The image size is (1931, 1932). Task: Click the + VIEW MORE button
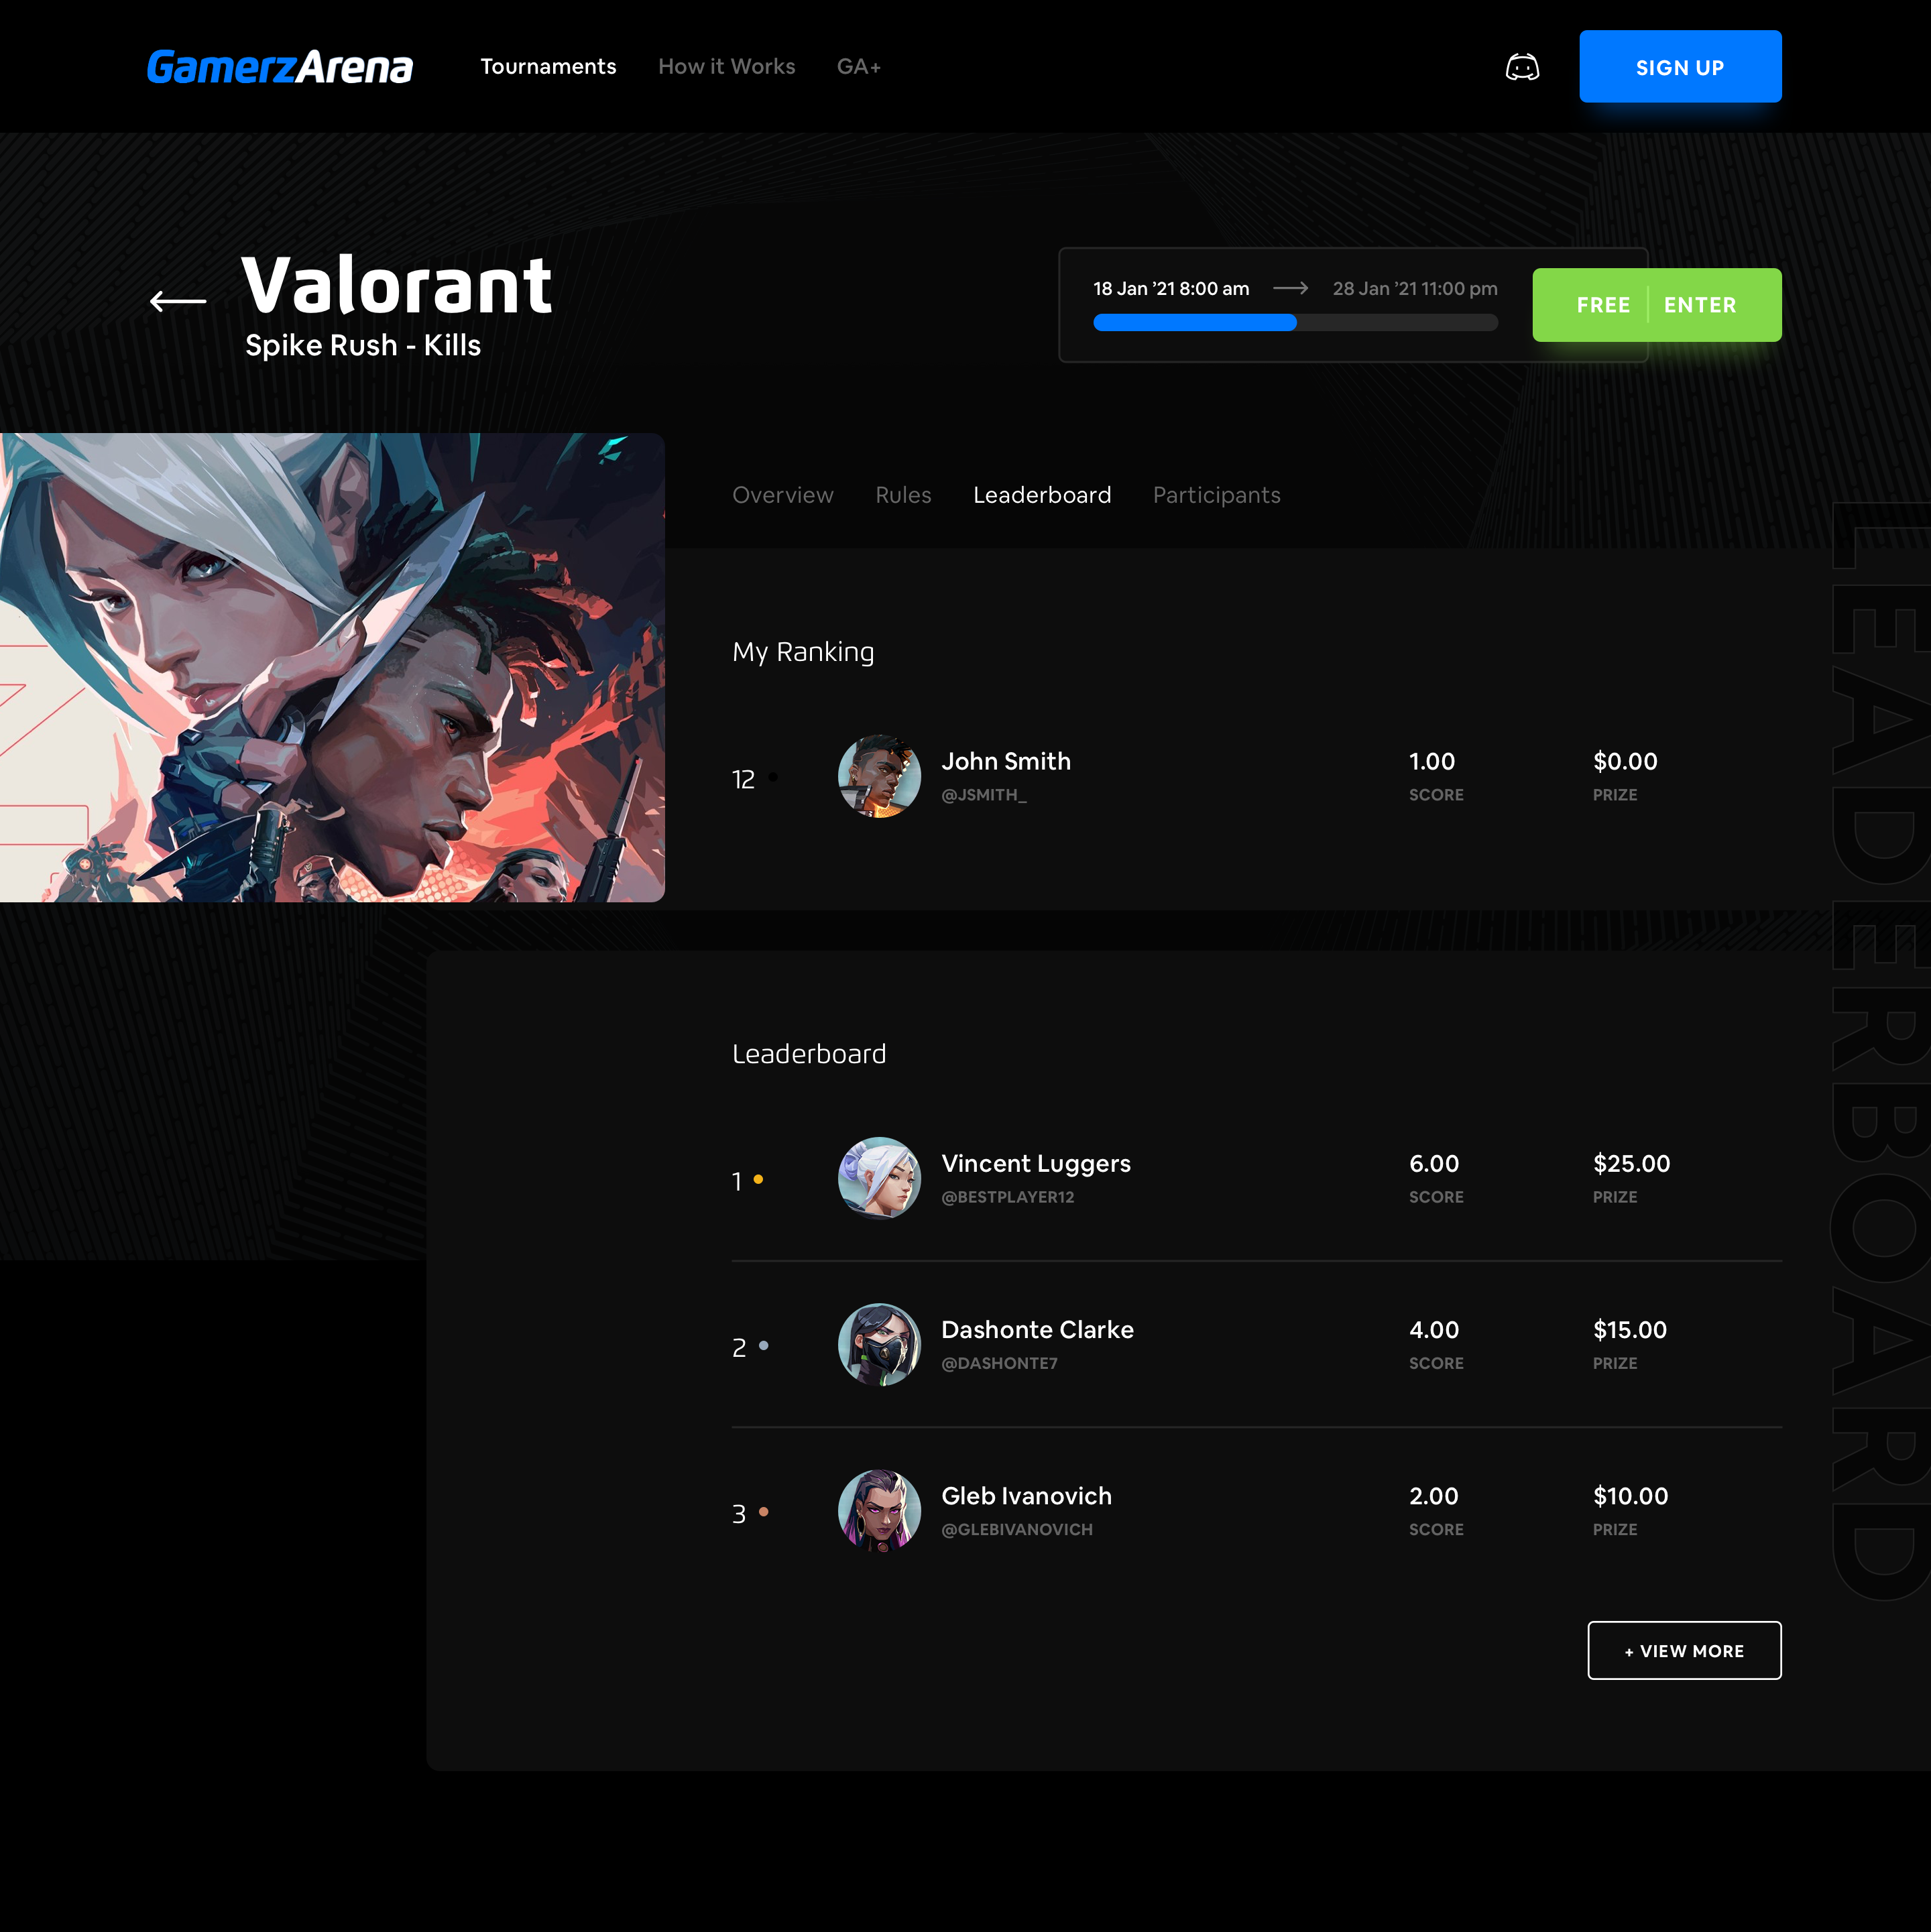pos(1684,1650)
